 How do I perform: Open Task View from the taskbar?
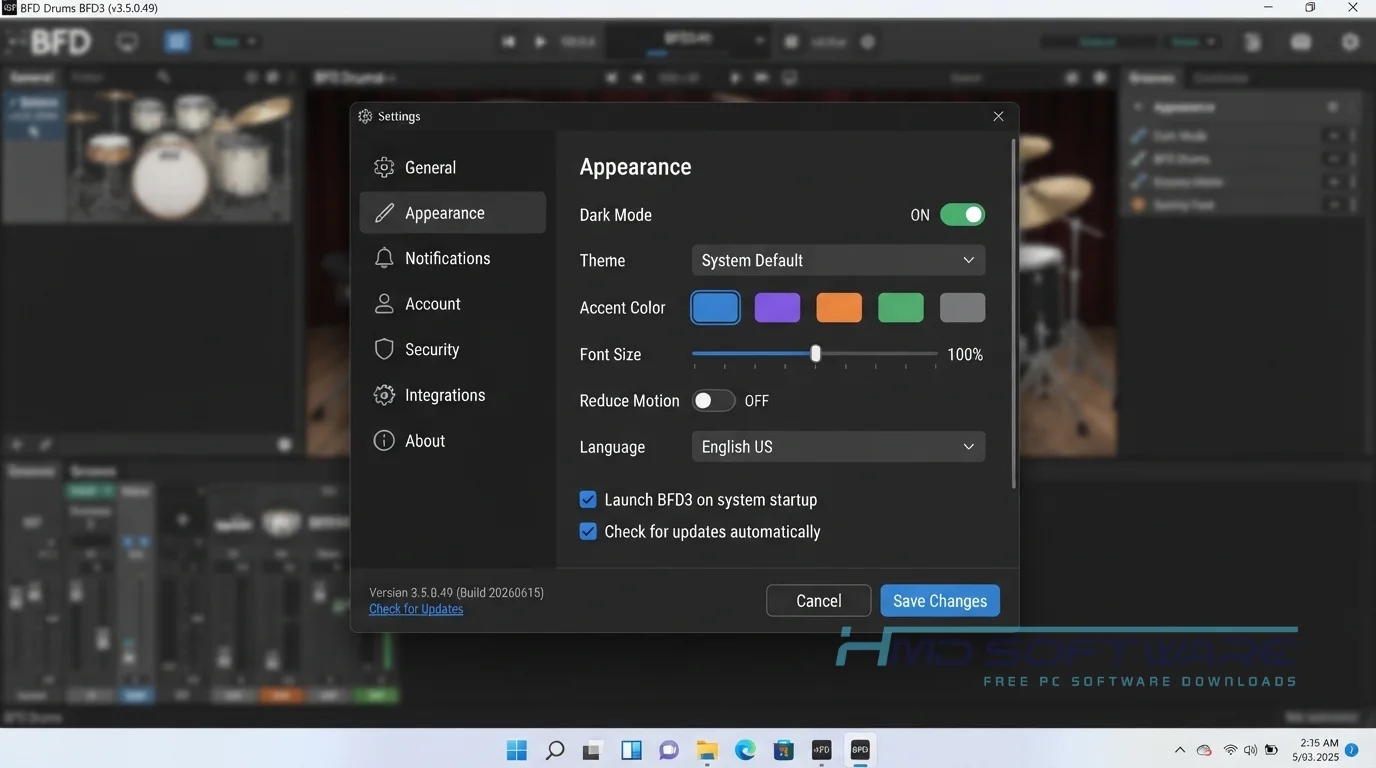[x=593, y=750]
